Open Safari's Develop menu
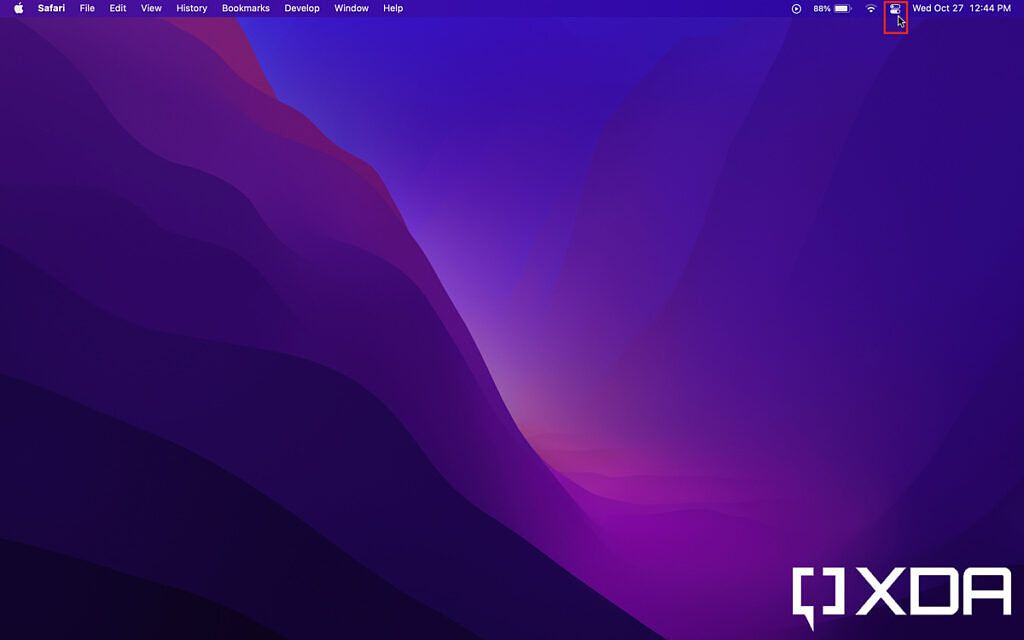This screenshot has width=1024, height=640. (302, 8)
